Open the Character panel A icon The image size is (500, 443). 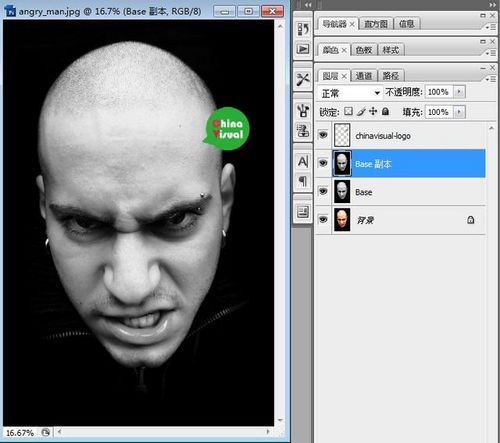pyautogui.click(x=303, y=162)
